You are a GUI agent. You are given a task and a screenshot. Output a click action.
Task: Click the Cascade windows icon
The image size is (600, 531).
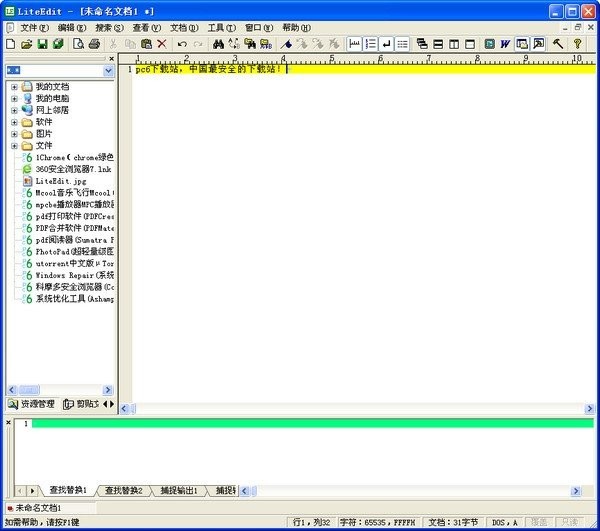pos(422,44)
